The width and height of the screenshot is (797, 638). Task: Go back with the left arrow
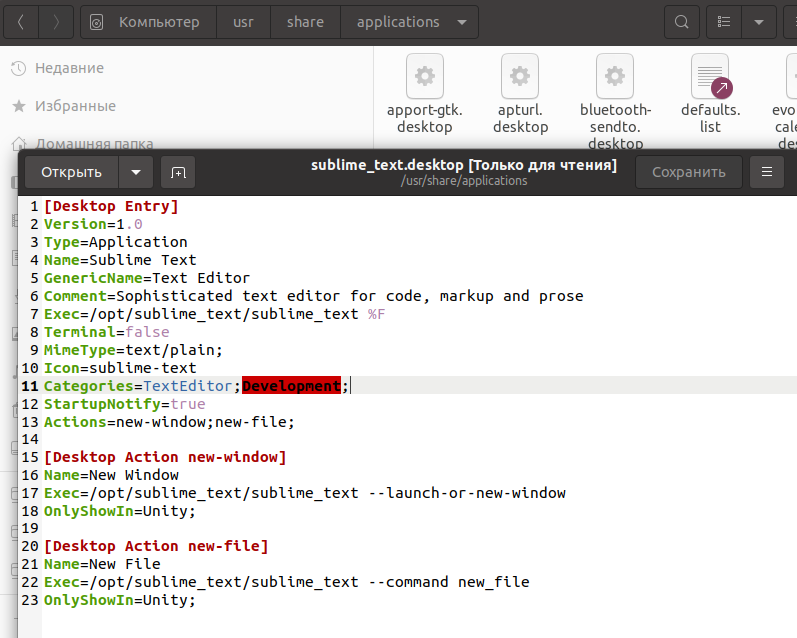[x=21, y=22]
